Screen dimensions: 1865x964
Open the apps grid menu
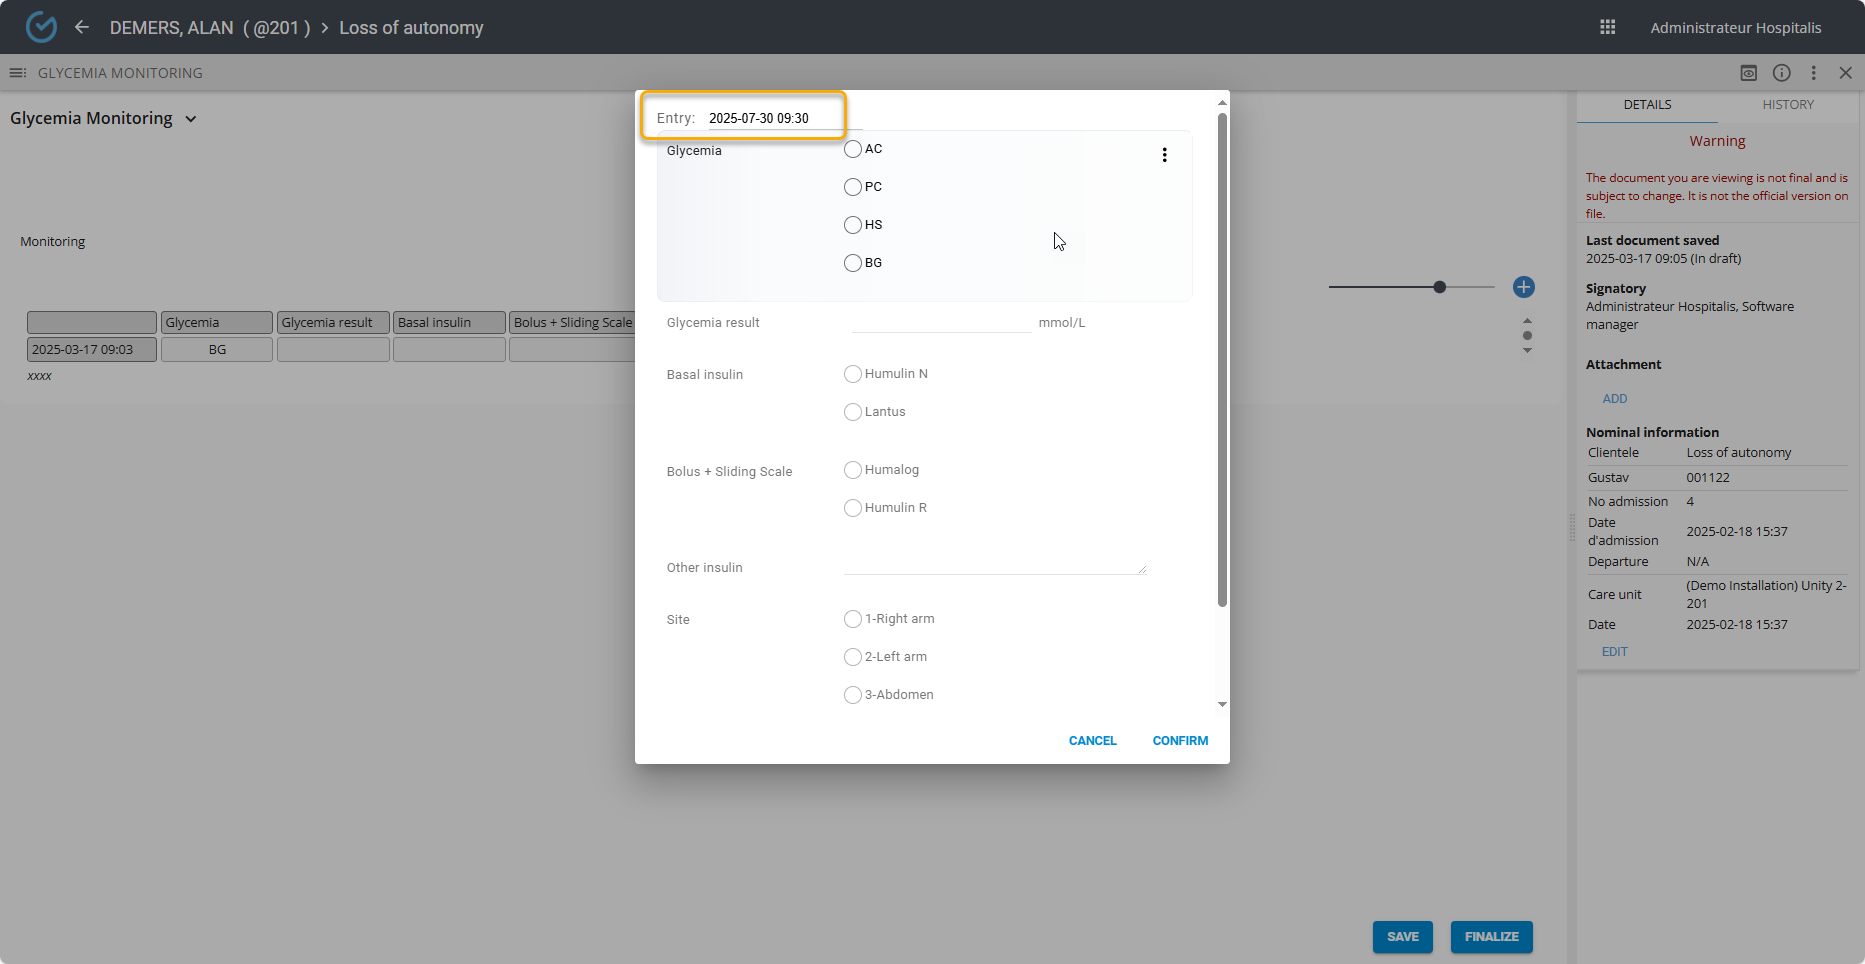(x=1607, y=27)
